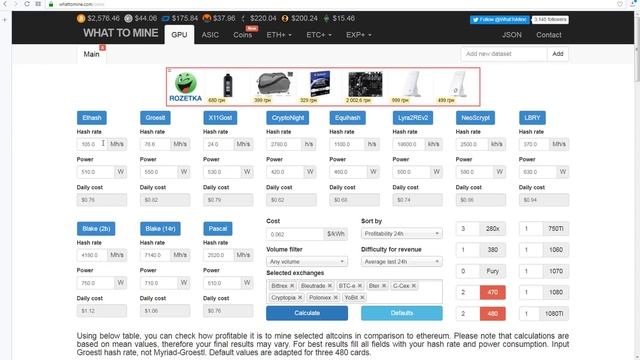Click the Calculate button
Image resolution: width=640 pixels, height=360 pixels.
pyautogui.click(x=307, y=313)
